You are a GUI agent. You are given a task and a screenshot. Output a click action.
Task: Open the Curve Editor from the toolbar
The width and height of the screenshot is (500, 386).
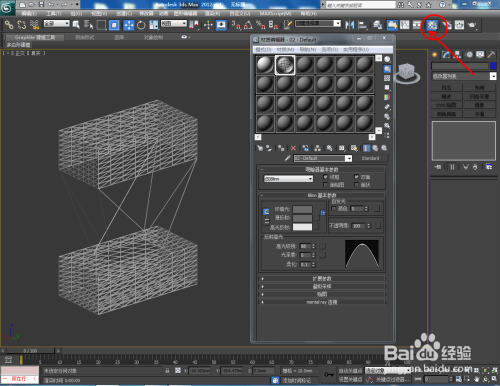[x=404, y=25]
